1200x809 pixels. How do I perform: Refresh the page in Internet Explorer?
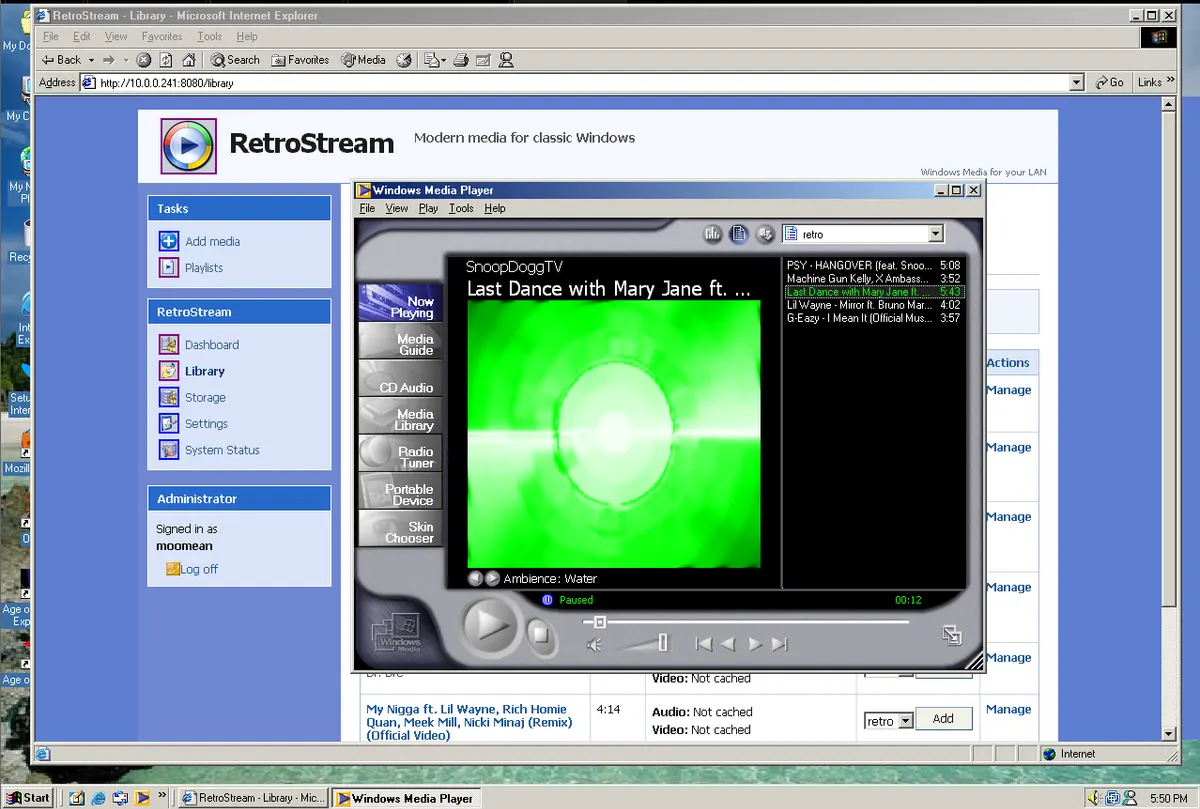pyautogui.click(x=166, y=60)
